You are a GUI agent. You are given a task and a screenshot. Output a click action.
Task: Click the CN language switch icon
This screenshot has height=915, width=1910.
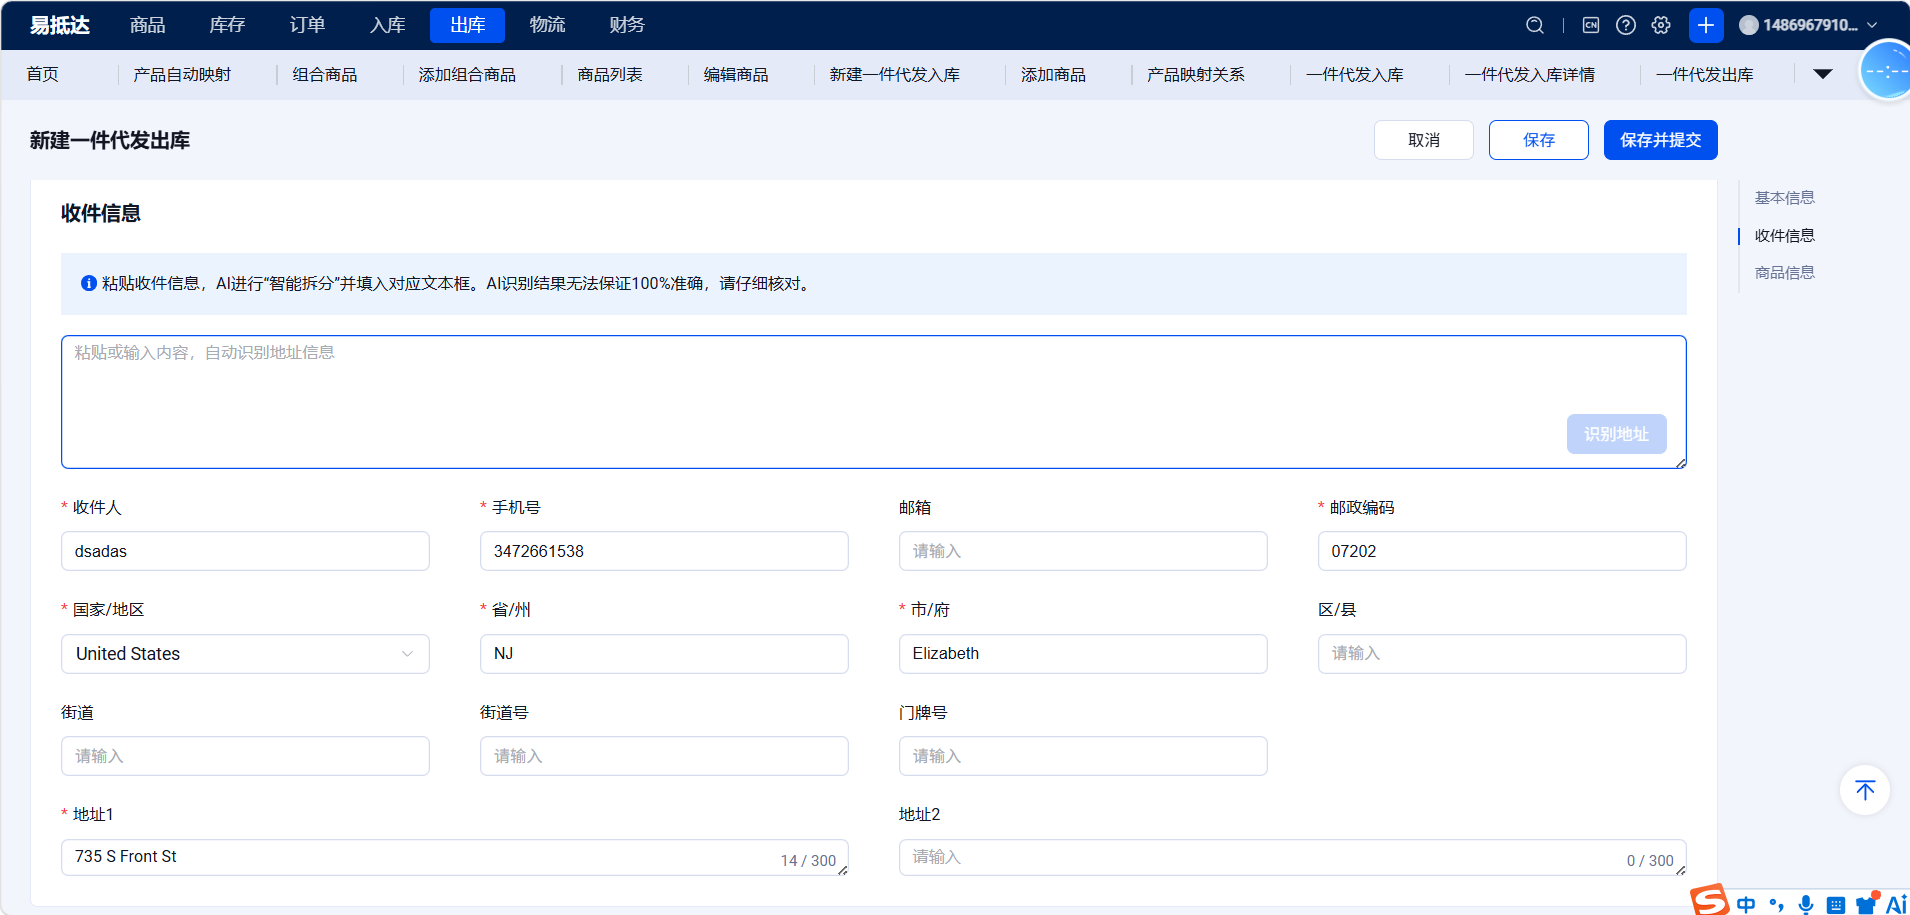coord(1591,25)
